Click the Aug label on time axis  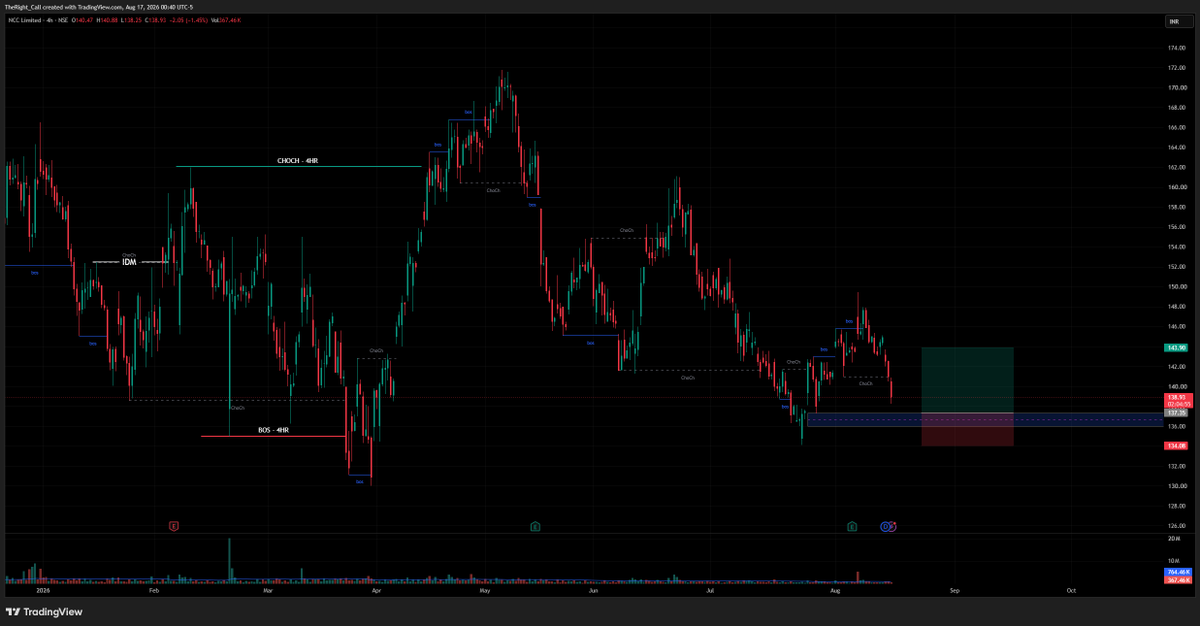(834, 591)
